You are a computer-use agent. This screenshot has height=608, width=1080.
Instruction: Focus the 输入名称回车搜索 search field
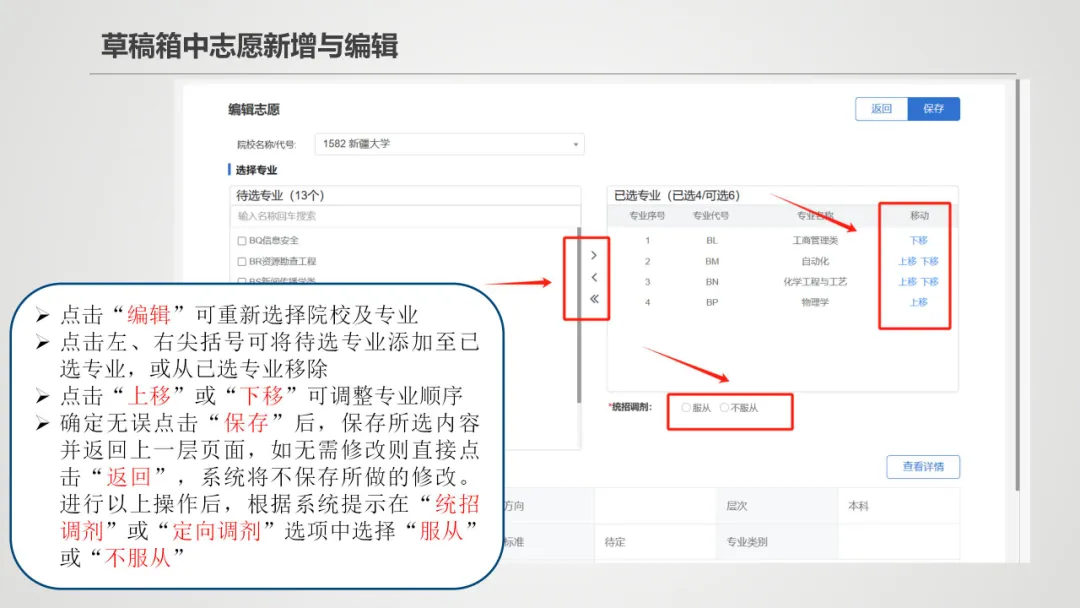(404, 216)
